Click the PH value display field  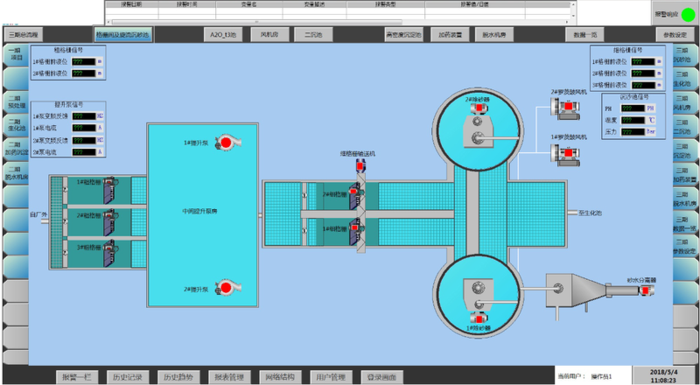pyautogui.click(x=633, y=108)
